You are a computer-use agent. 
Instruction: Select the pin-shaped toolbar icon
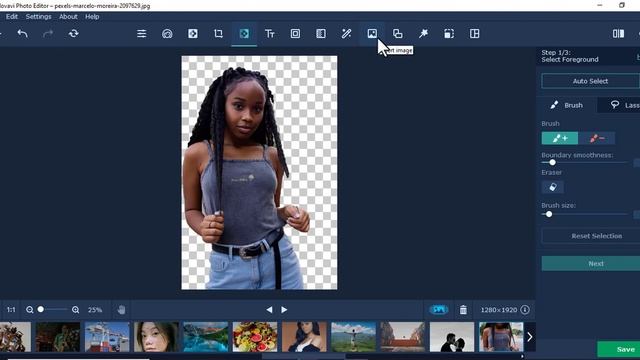pyautogui.click(x=423, y=33)
